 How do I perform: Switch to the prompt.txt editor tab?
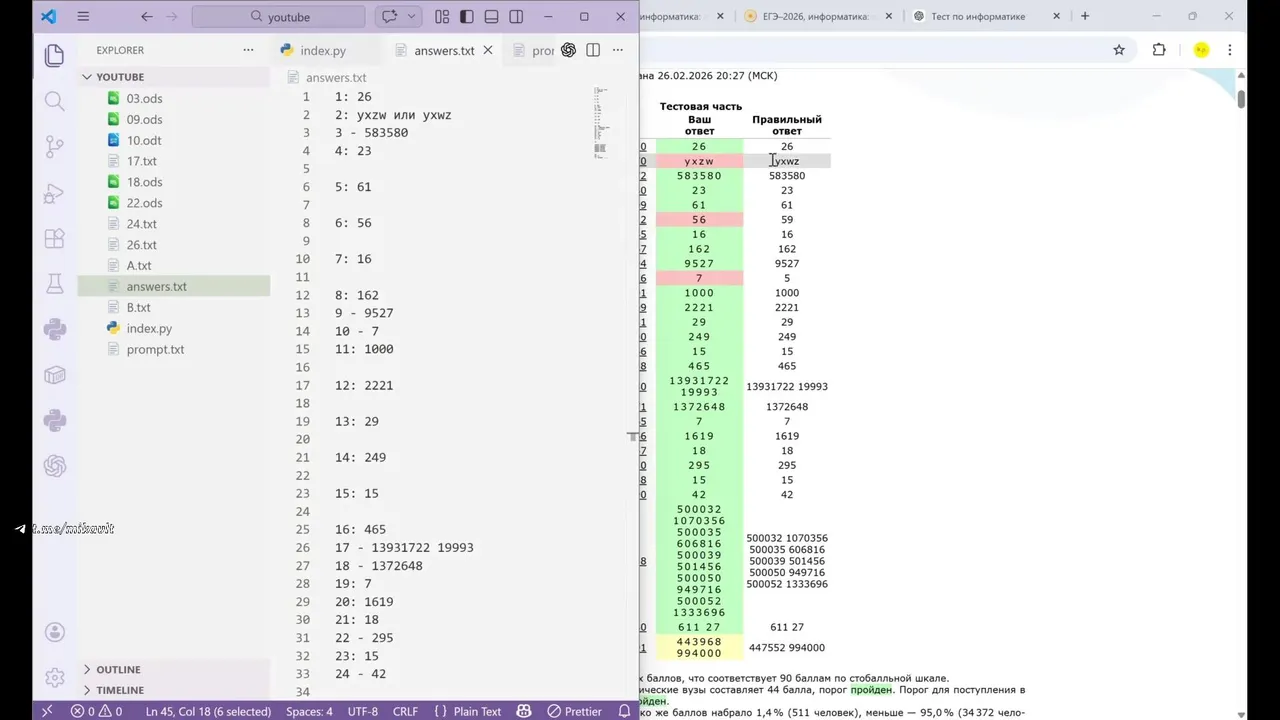[x=532, y=50]
